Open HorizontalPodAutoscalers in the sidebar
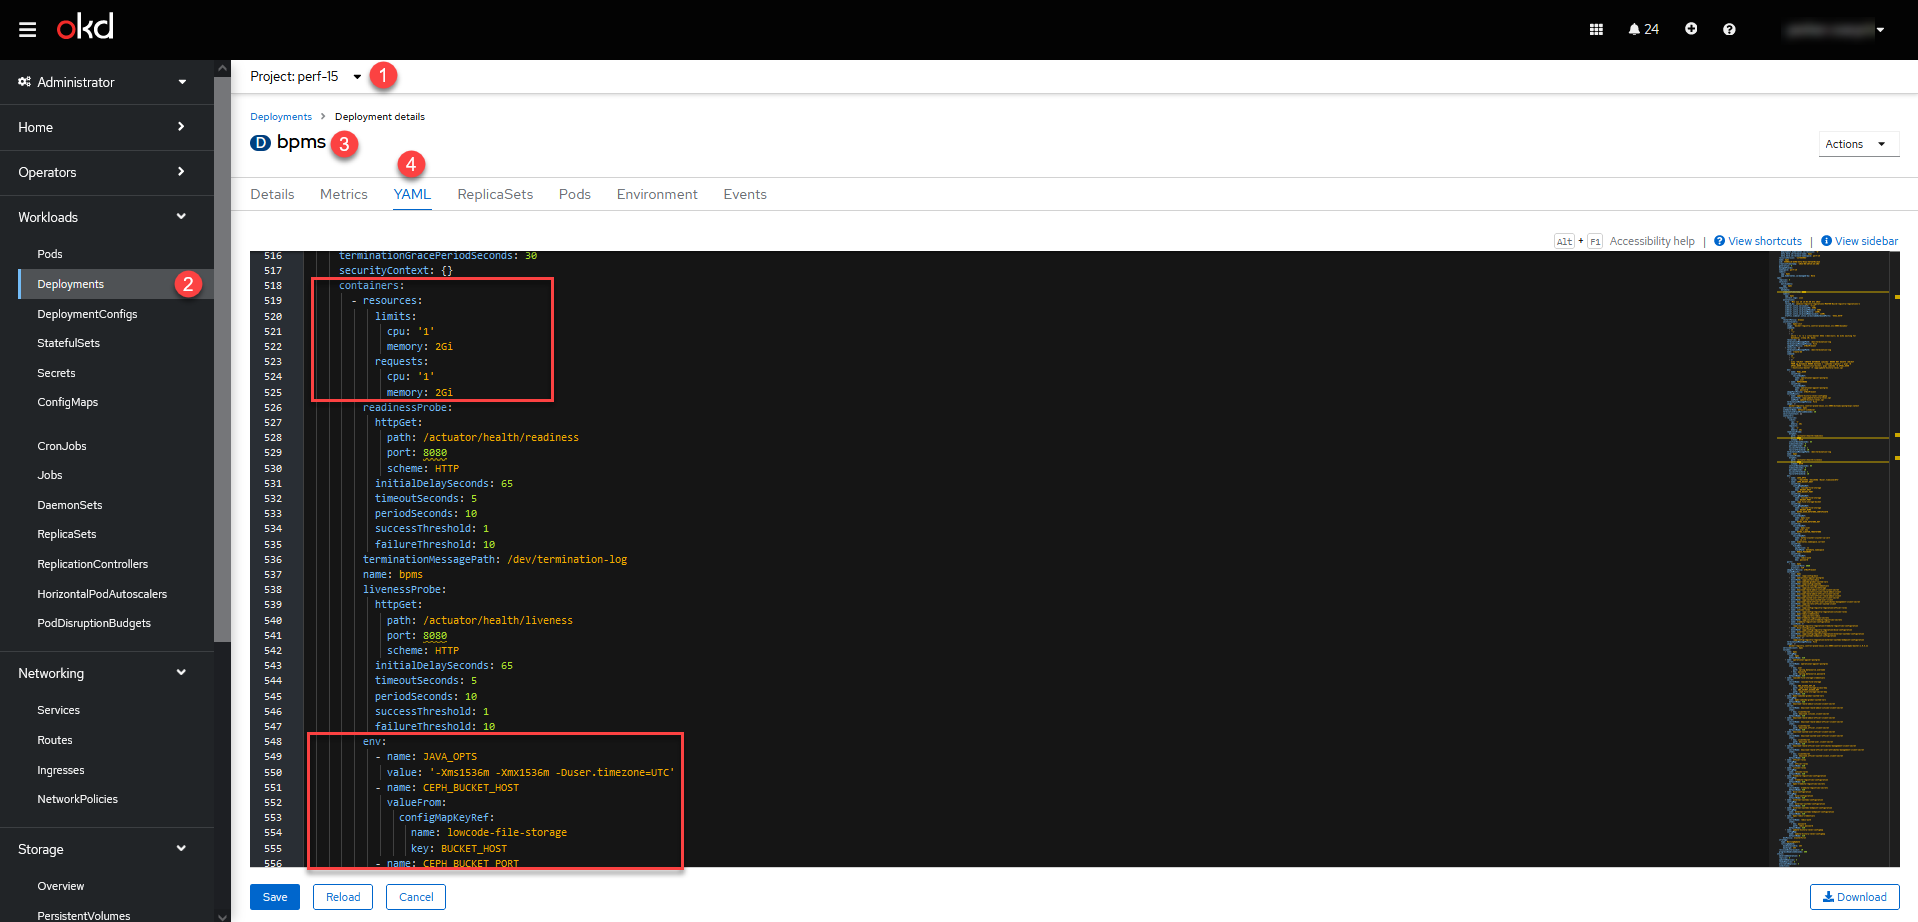 [x=102, y=594]
